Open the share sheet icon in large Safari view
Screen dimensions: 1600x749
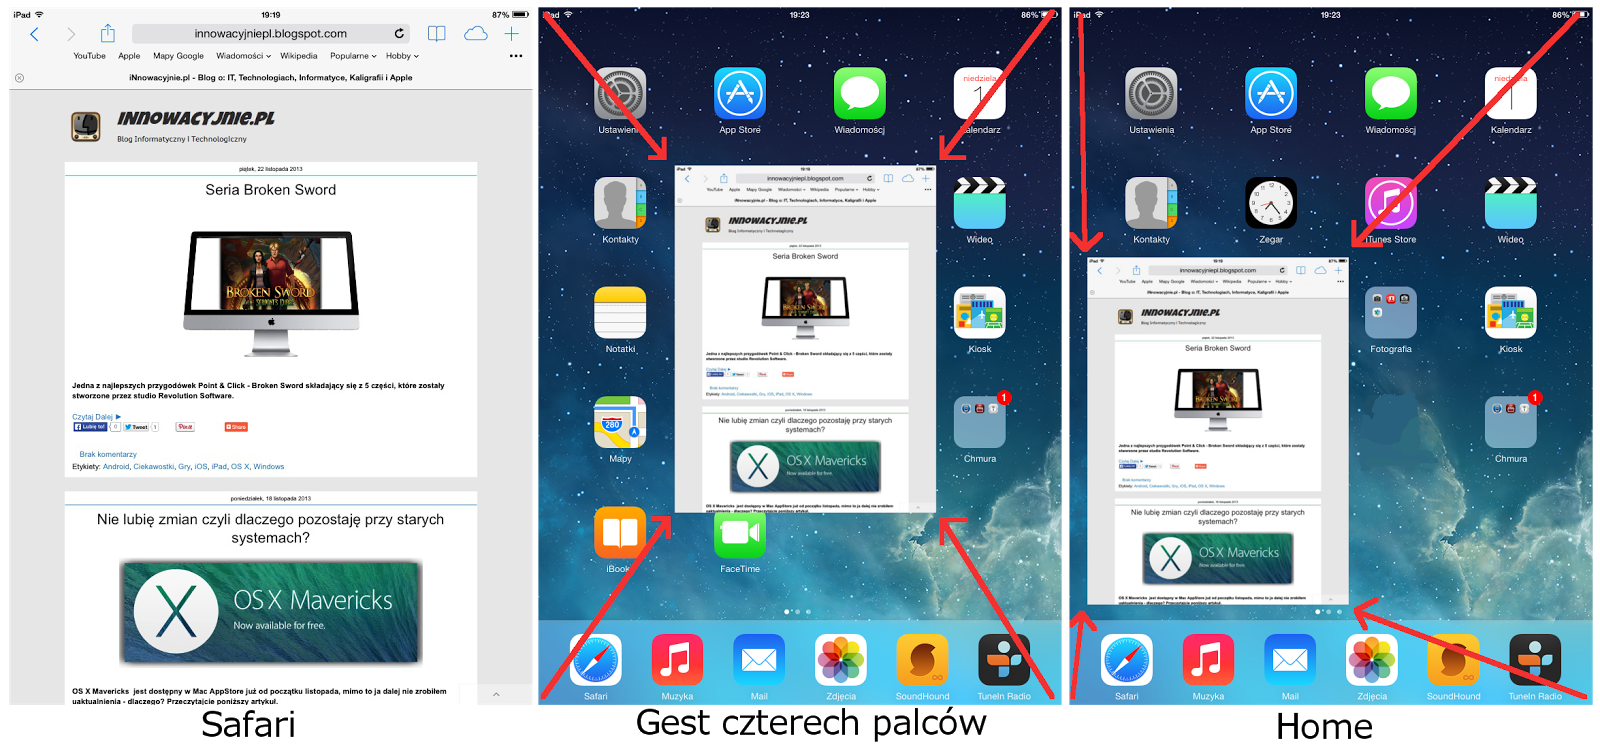click(108, 33)
